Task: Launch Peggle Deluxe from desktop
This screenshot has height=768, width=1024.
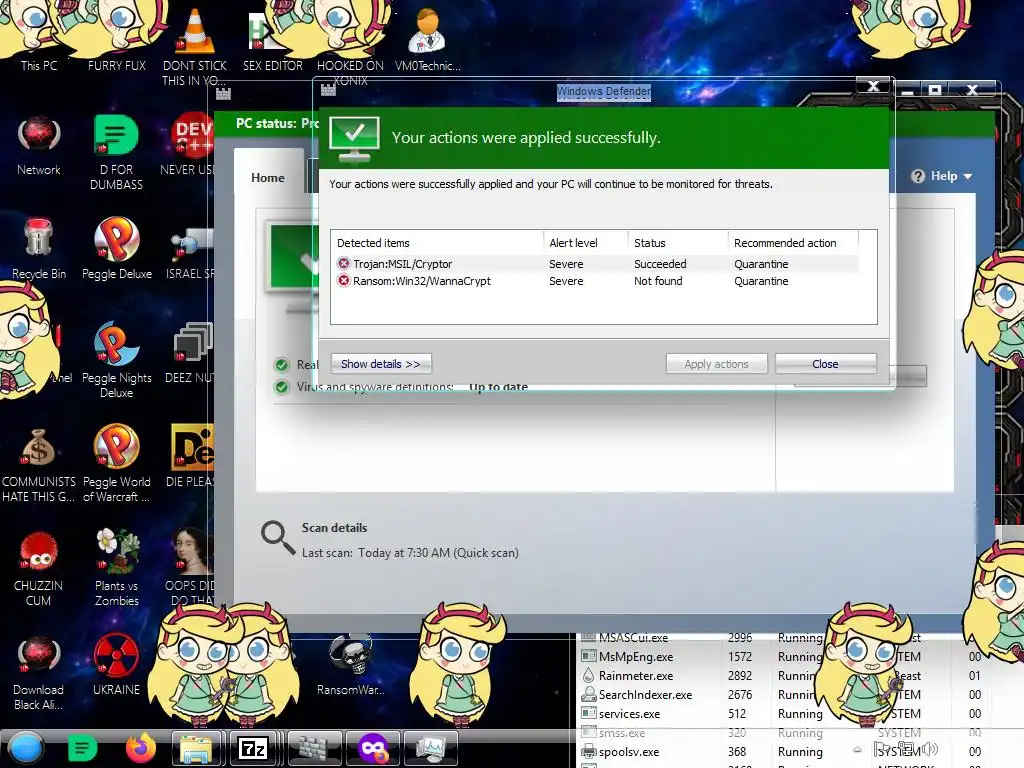Action: 117,248
